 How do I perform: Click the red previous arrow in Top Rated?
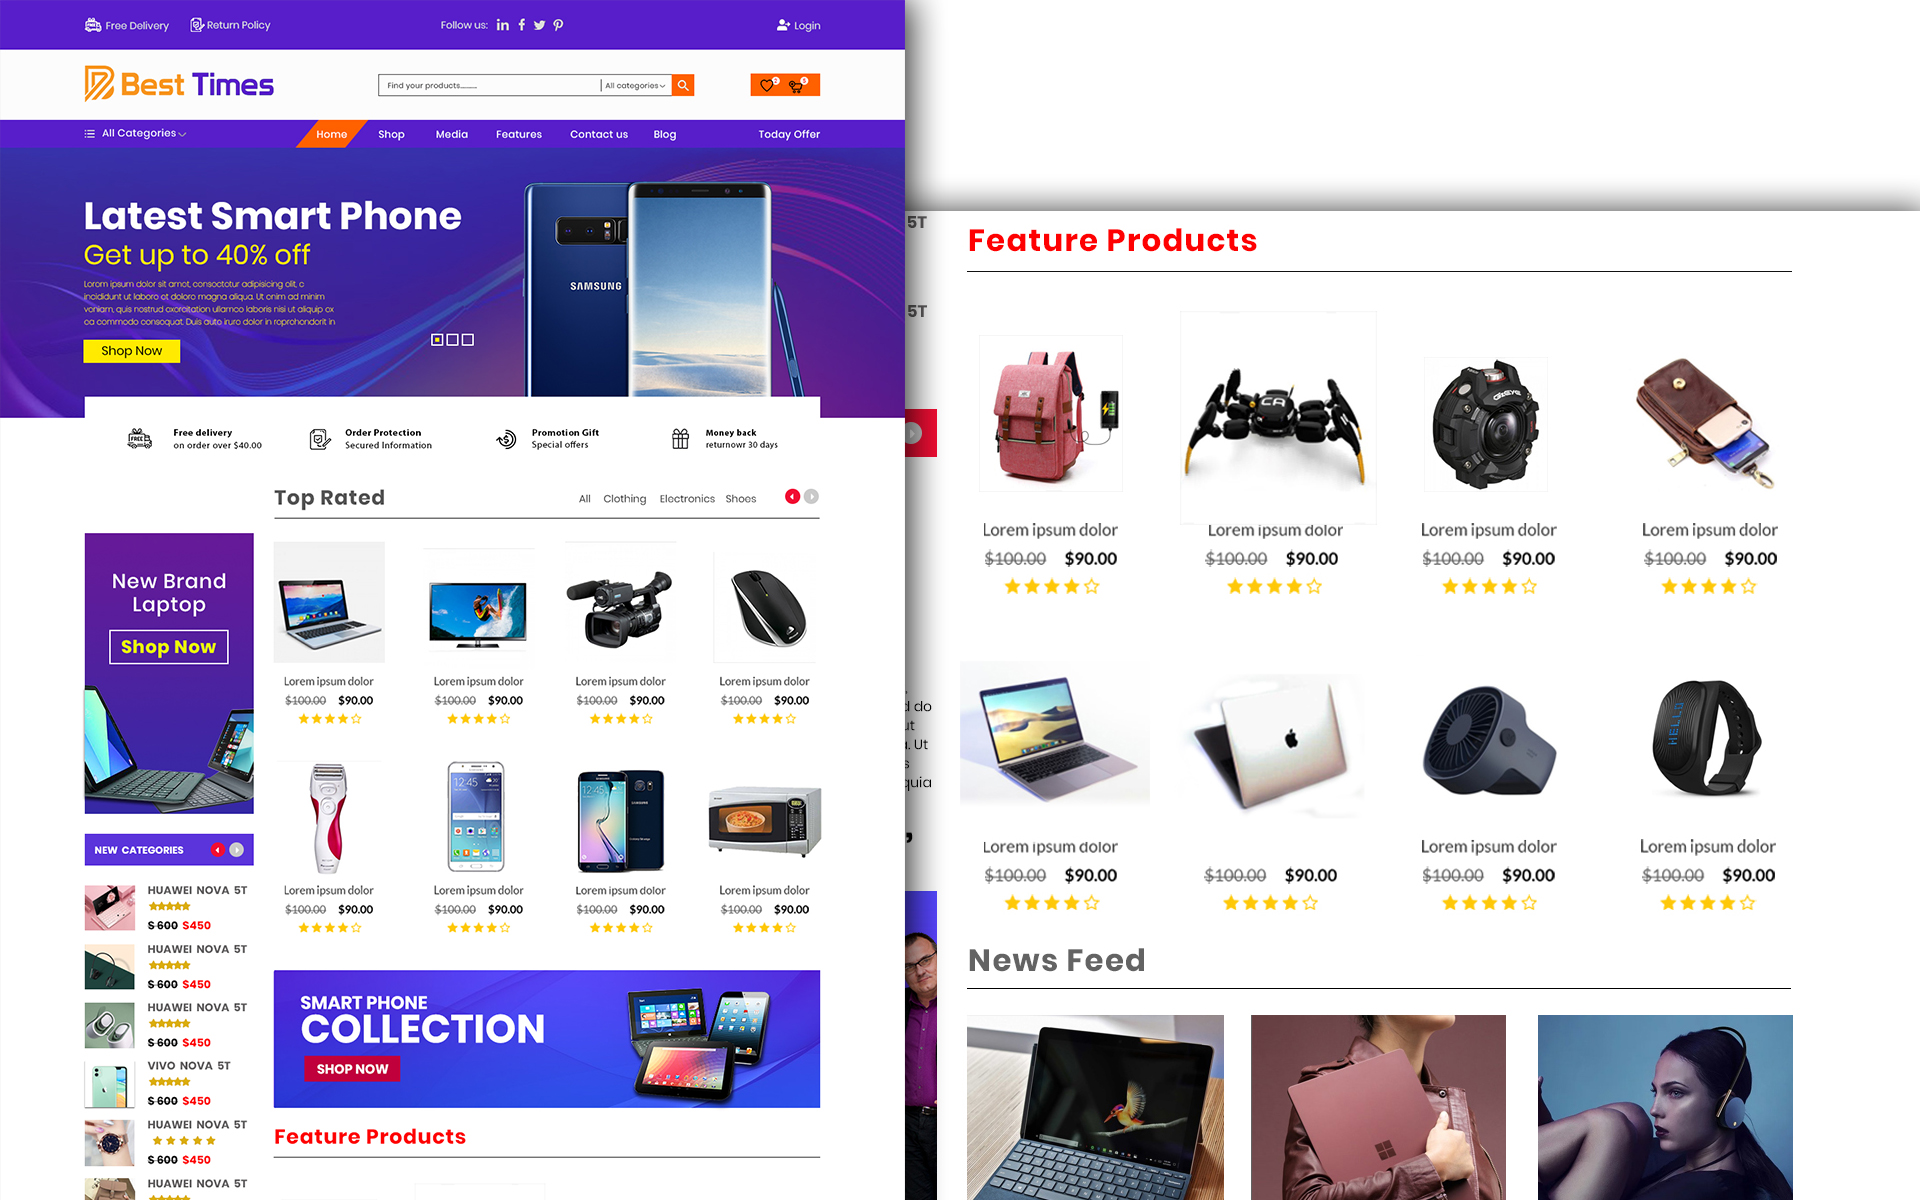pos(792,496)
